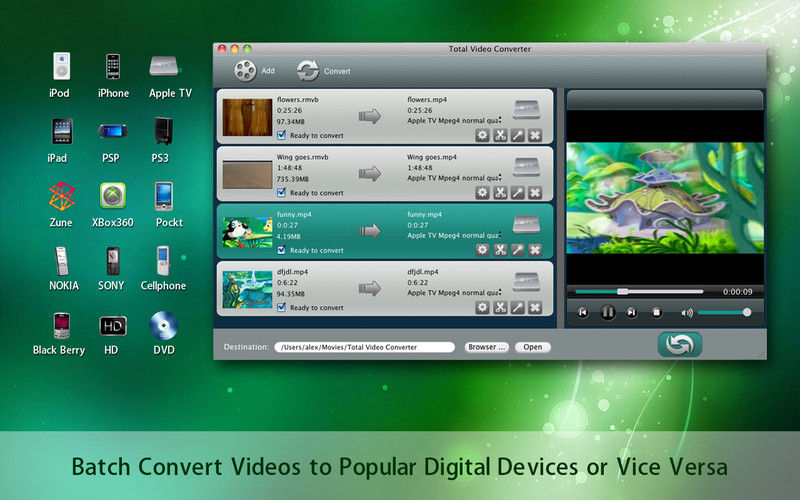Open settings gear for Wing goes.rmvb
800x500 pixels.
[x=482, y=192]
